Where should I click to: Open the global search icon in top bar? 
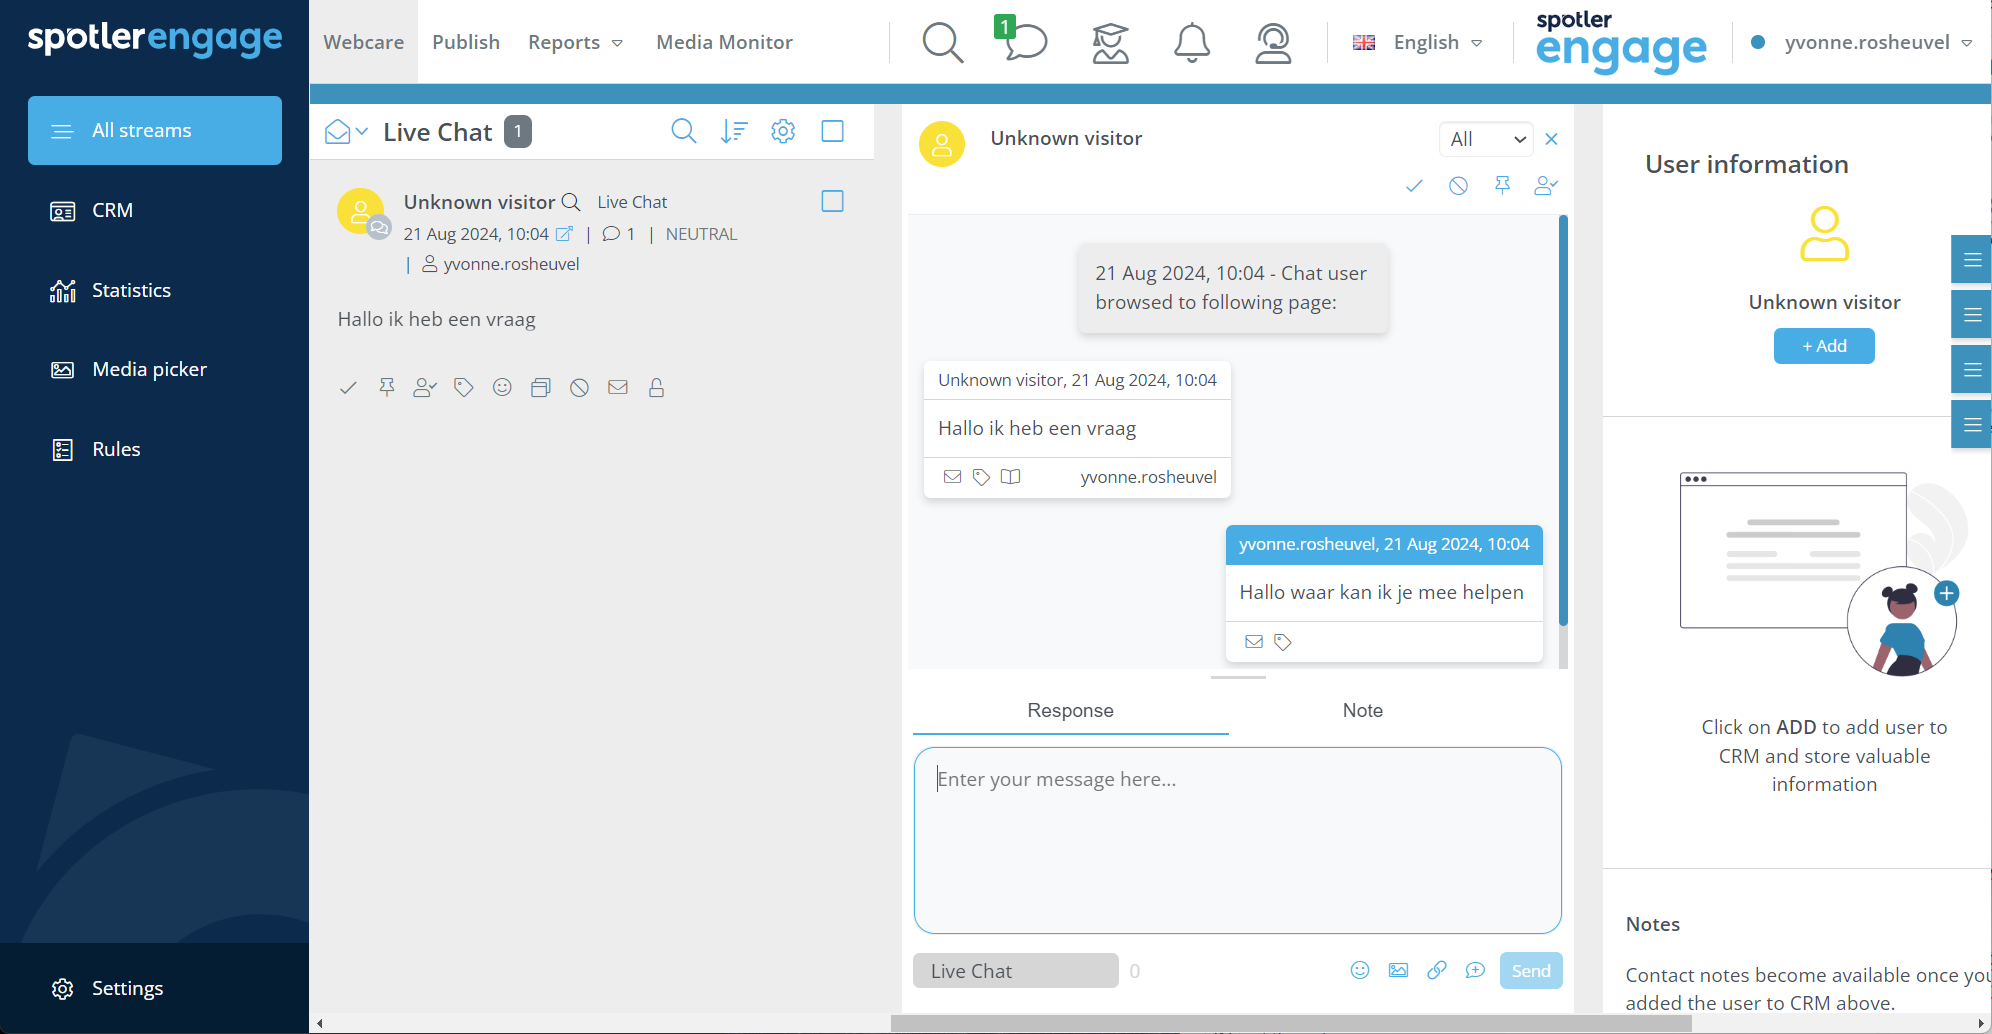coord(942,42)
